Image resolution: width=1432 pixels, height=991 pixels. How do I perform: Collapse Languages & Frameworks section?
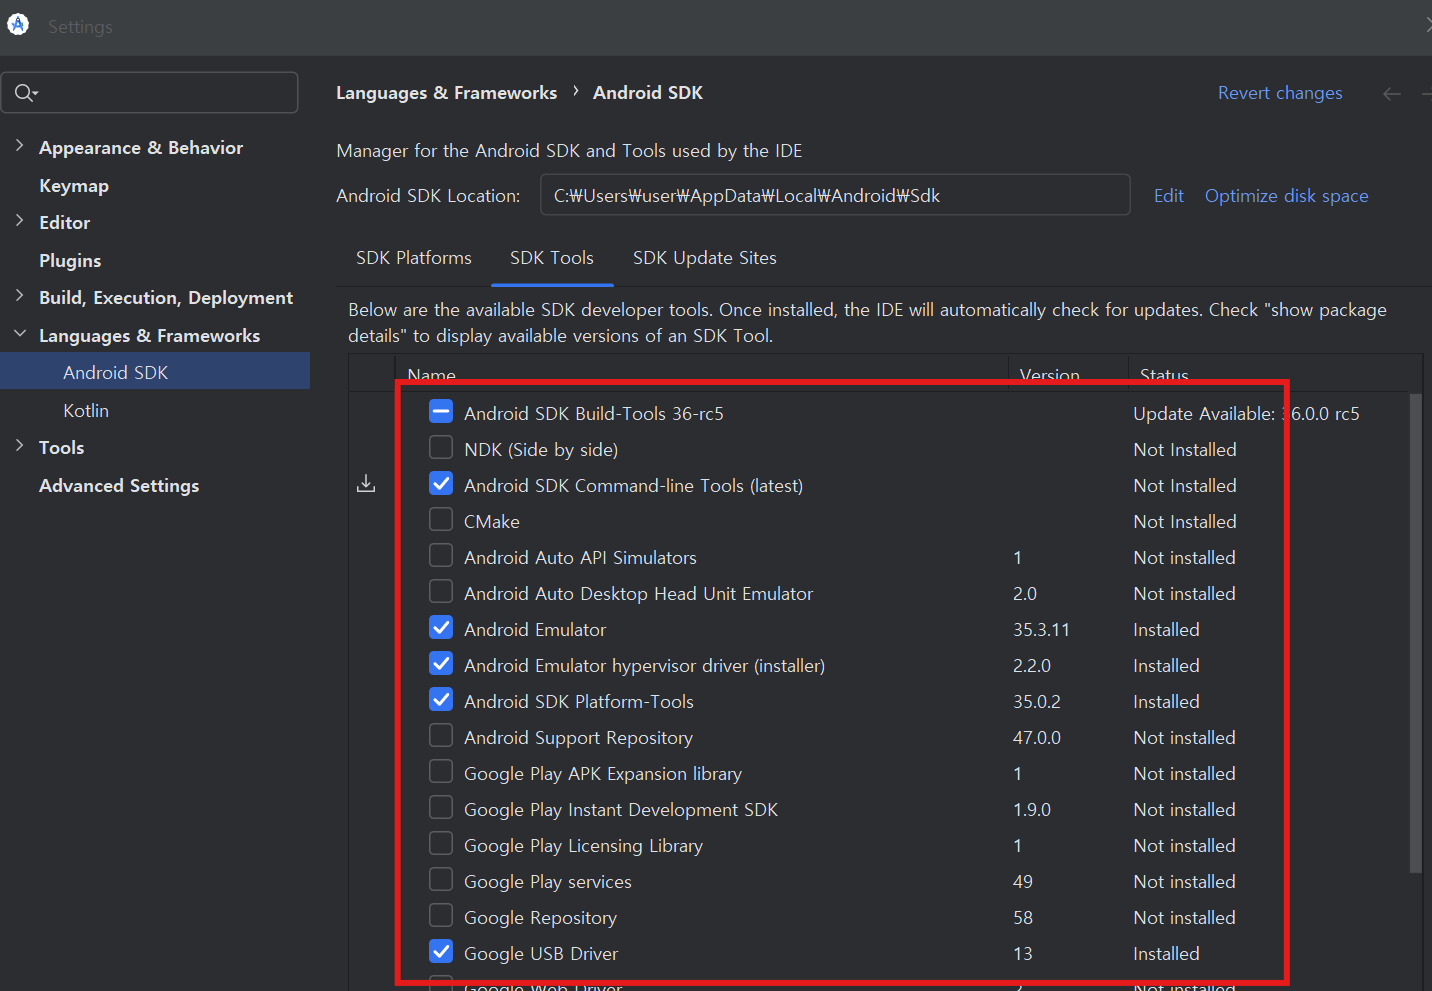click(19, 334)
